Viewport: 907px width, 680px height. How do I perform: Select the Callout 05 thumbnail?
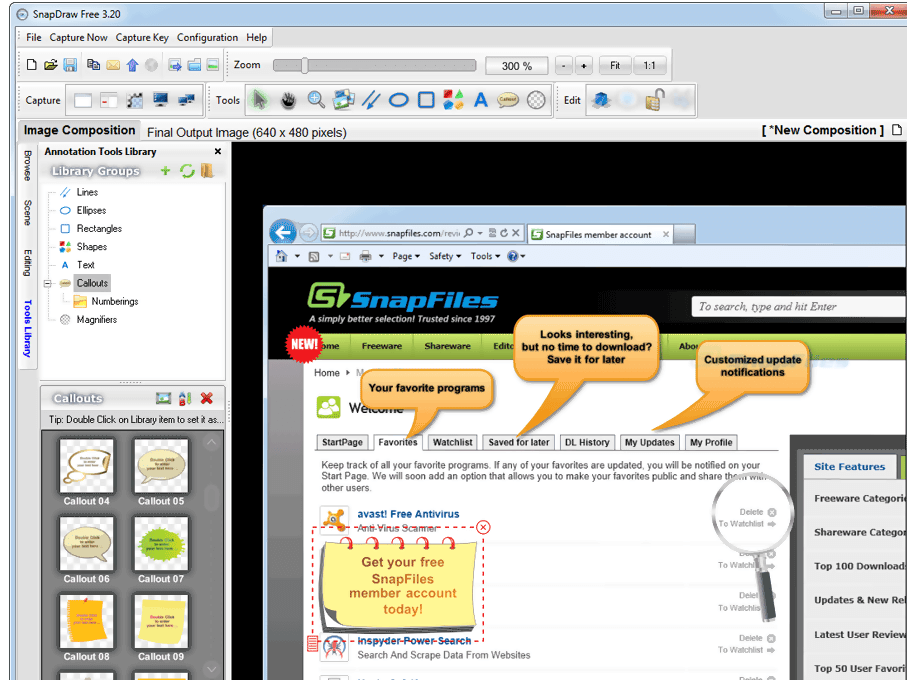pyautogui.click(x=161, y=466)
